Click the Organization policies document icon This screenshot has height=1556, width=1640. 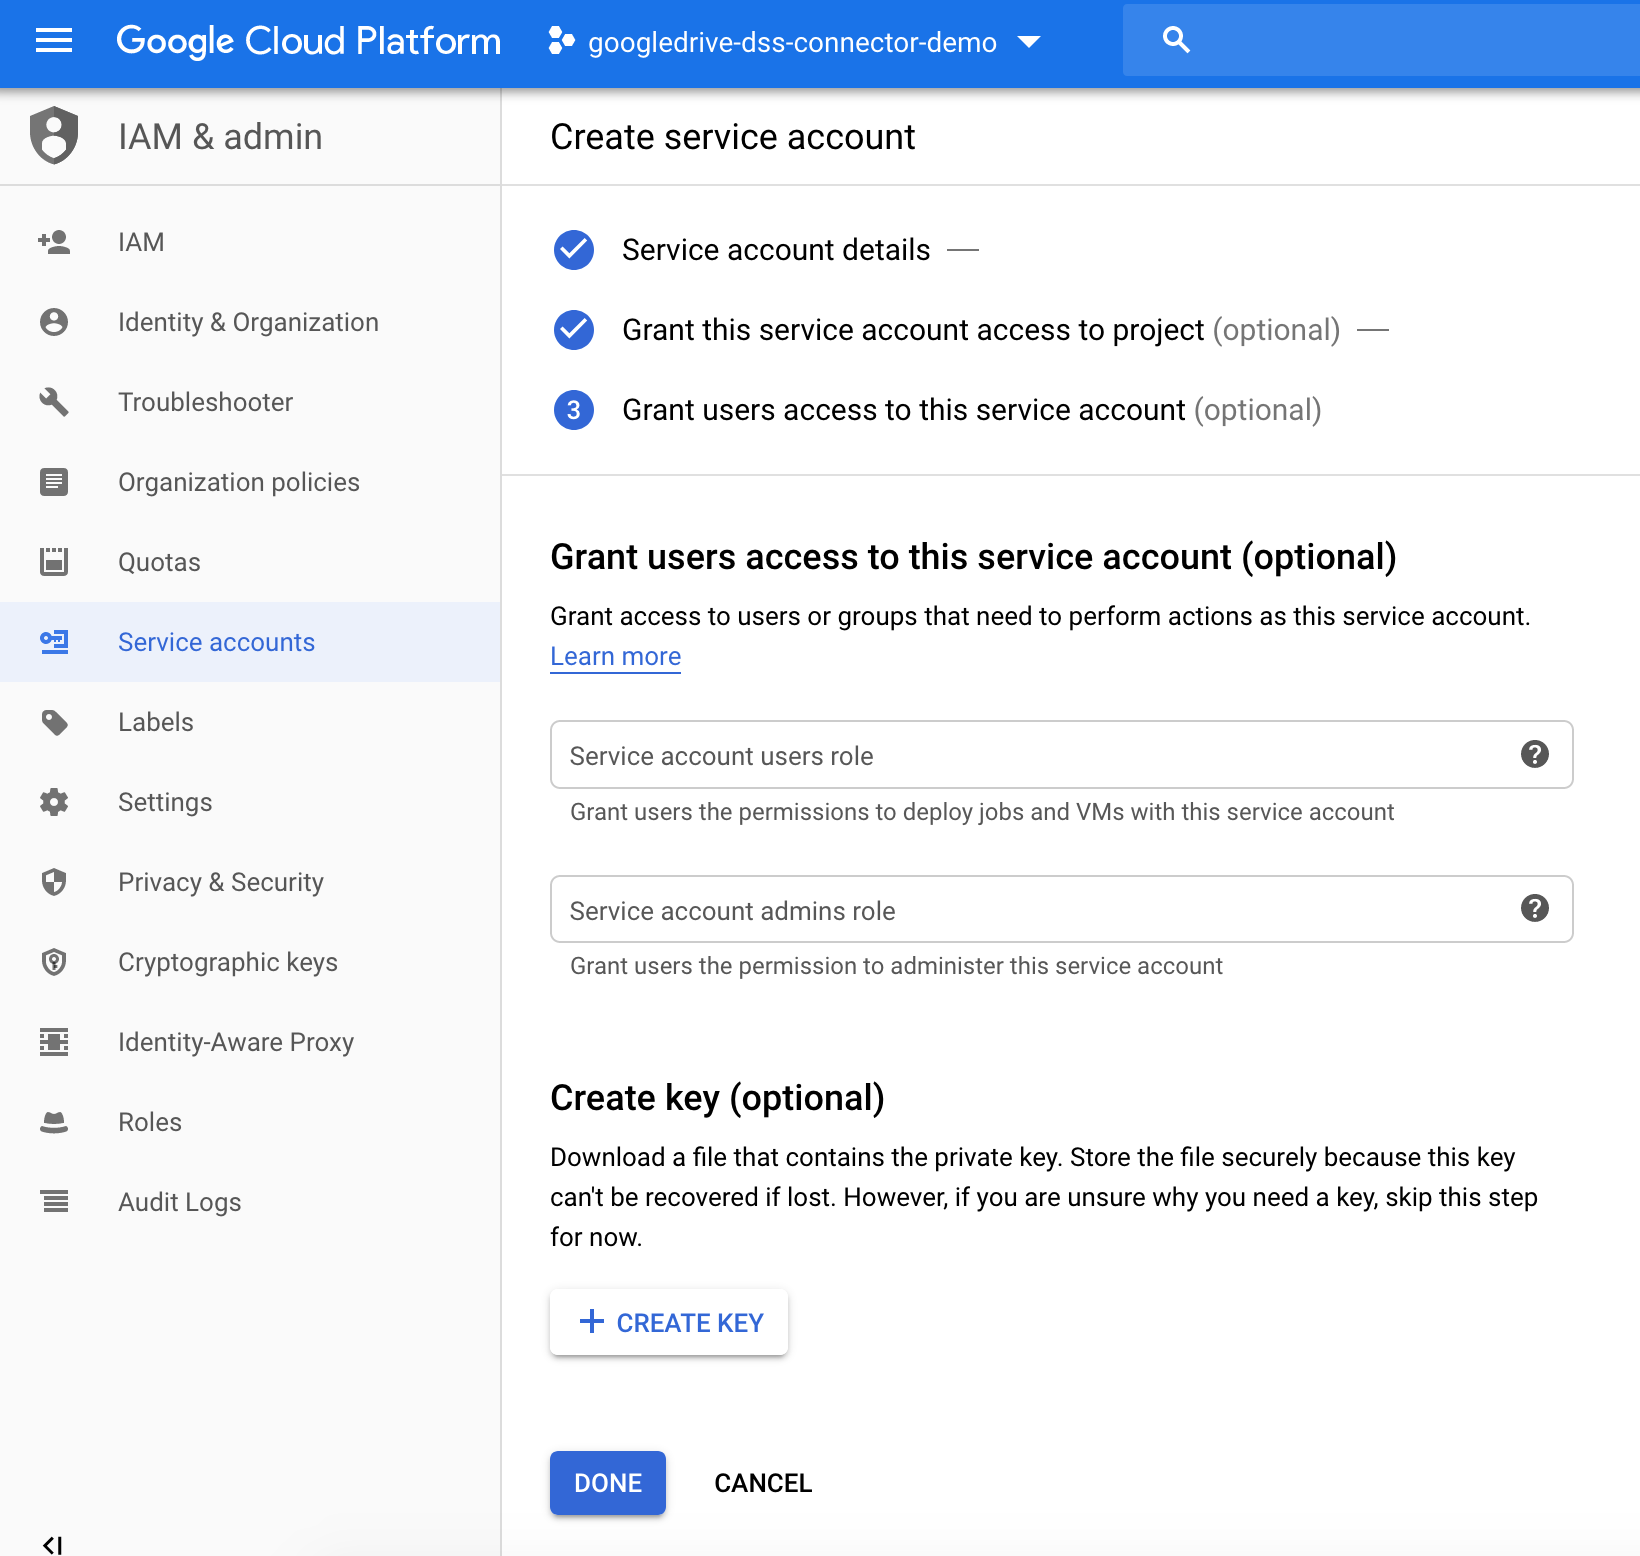click(54, 482)
